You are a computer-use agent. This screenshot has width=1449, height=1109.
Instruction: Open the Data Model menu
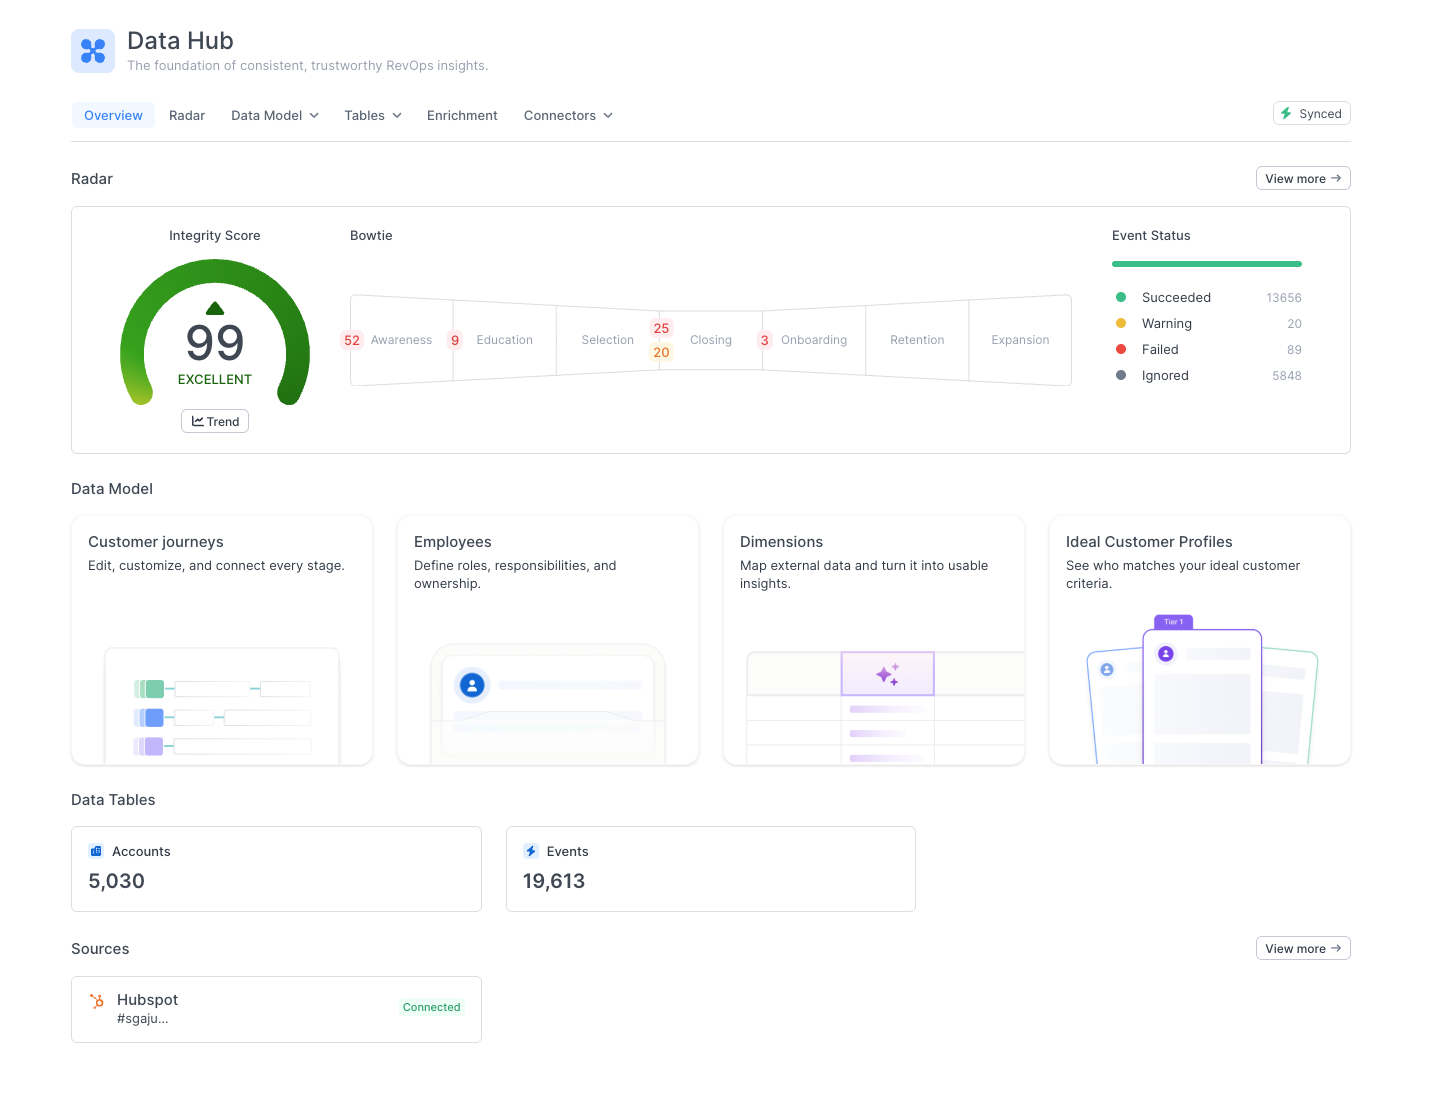coord(275,115)
